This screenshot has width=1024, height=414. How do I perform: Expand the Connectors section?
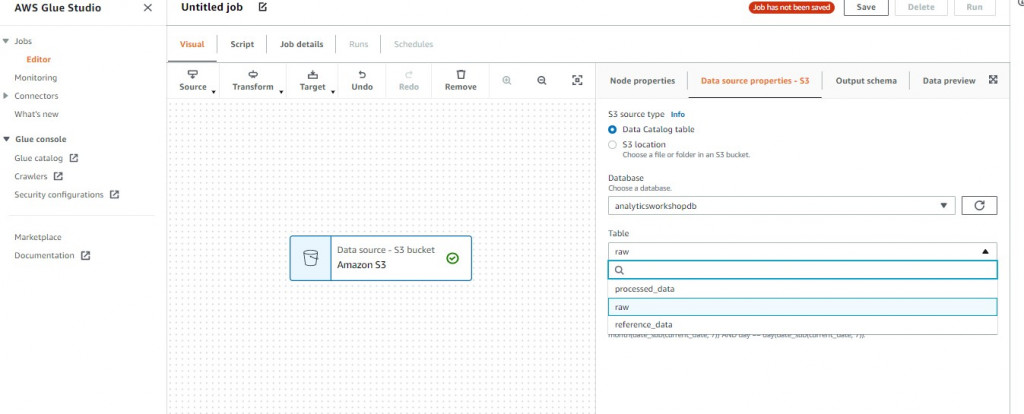point(7,96)
